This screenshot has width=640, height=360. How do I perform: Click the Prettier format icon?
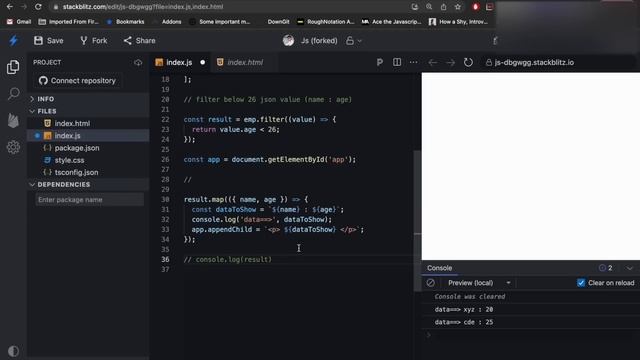pos(380,62)
